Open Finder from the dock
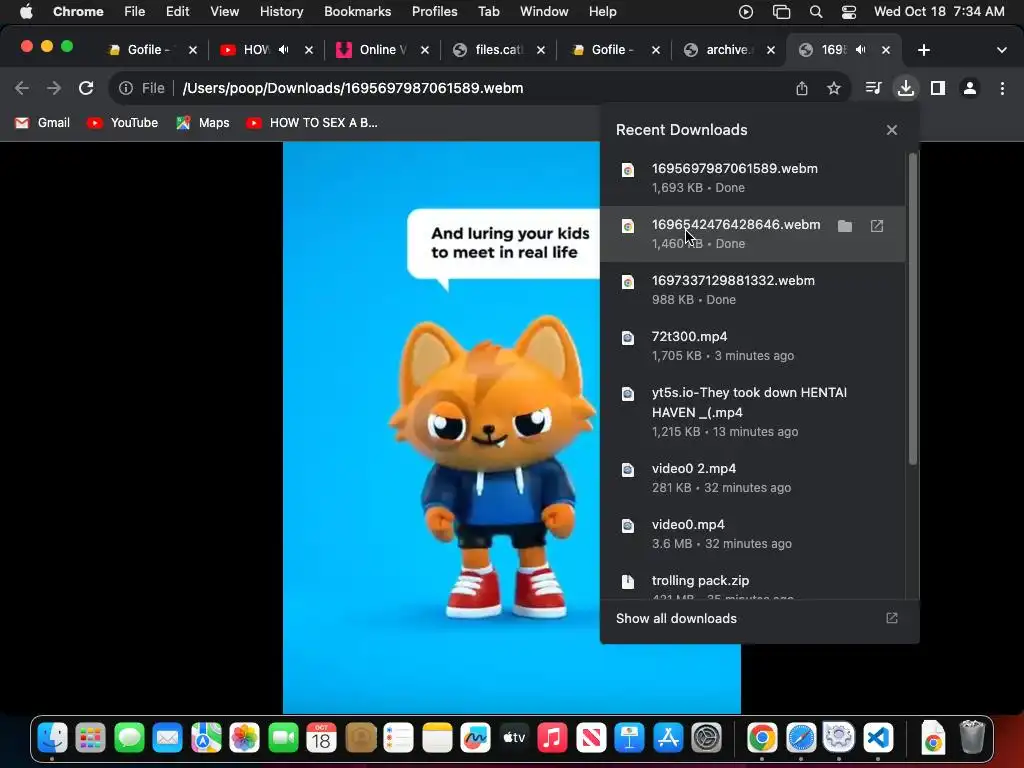The image size is (1024, 768). coord(52,738)
